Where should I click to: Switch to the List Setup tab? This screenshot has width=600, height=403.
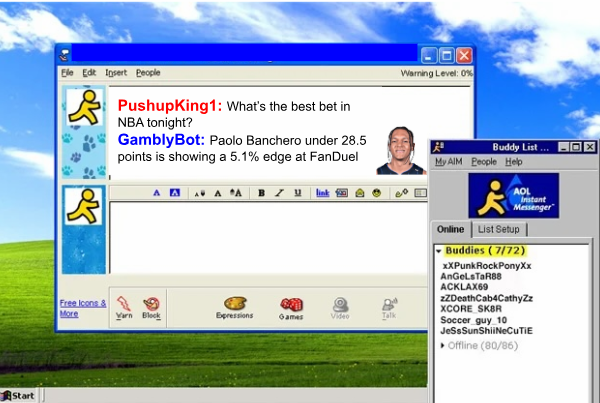499,229
